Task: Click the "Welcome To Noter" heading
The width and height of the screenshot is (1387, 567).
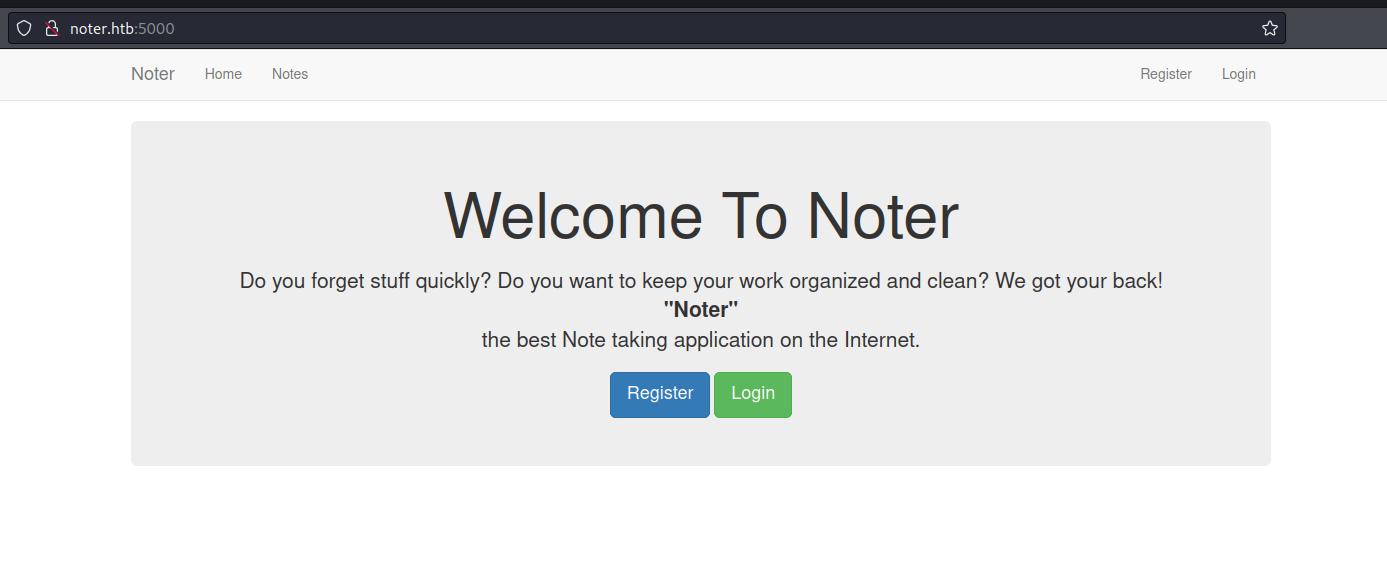Action: [x=700, y=216]
